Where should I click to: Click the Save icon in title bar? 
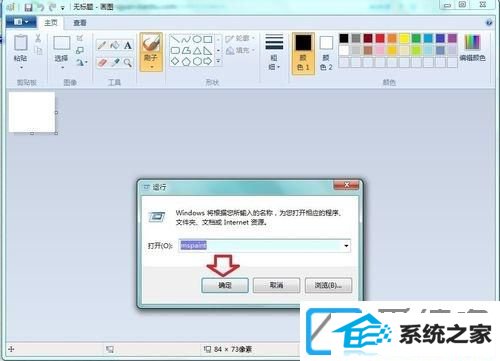pos(28,7)
